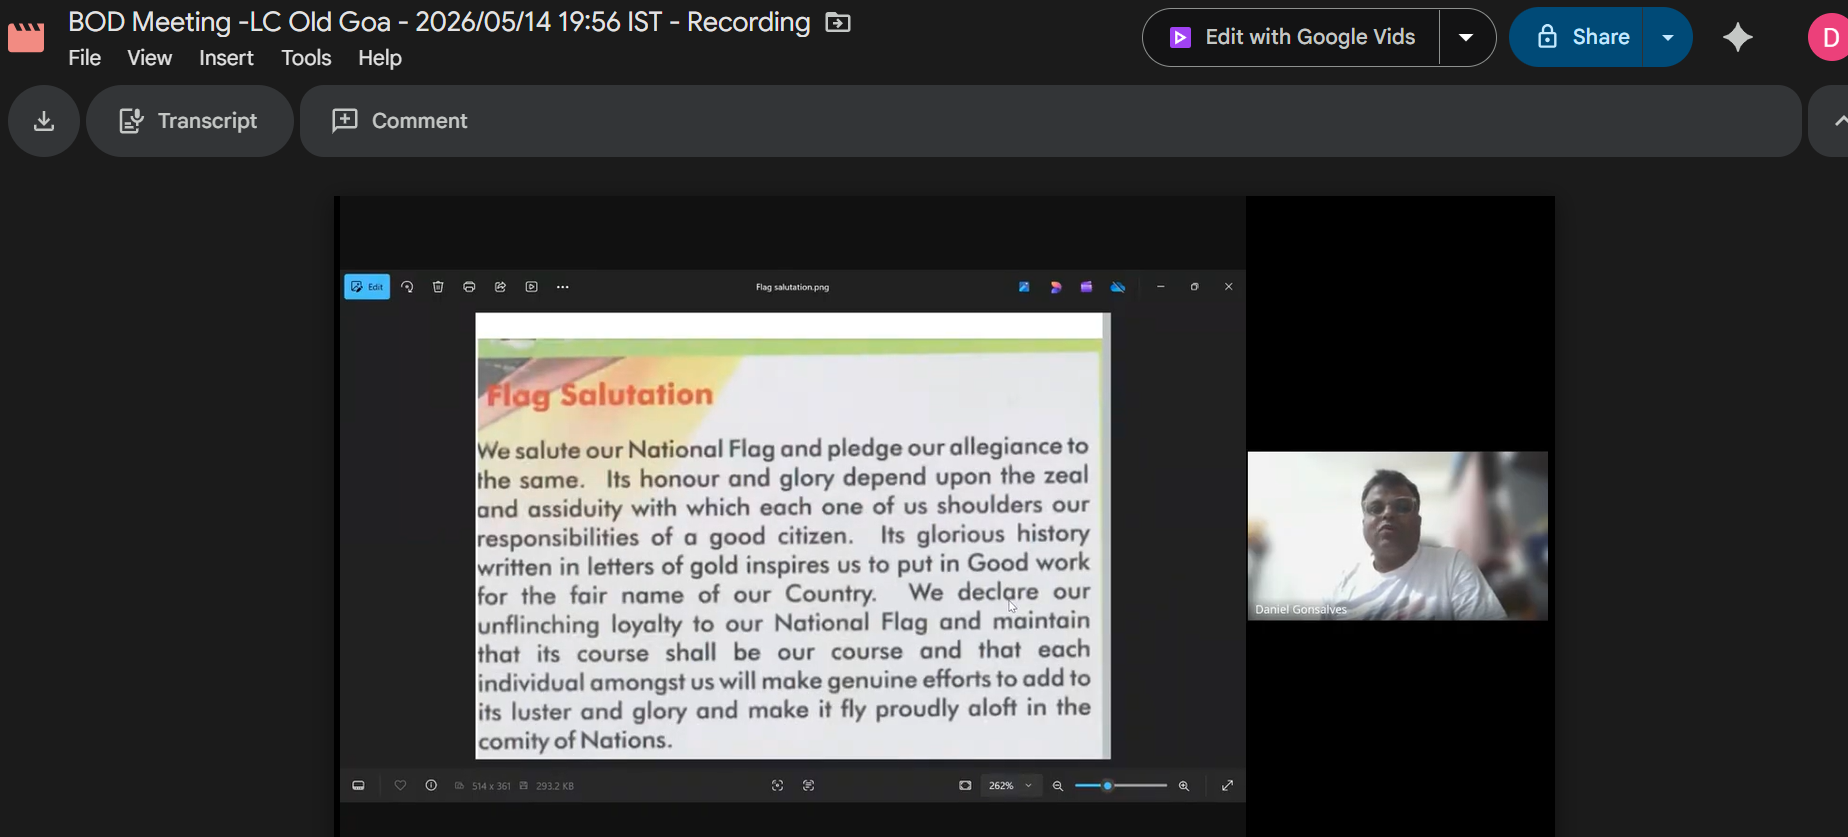1848x837 pixels.
Task: Click the Flag salutation.png file name
Action: tap(792, 287)
